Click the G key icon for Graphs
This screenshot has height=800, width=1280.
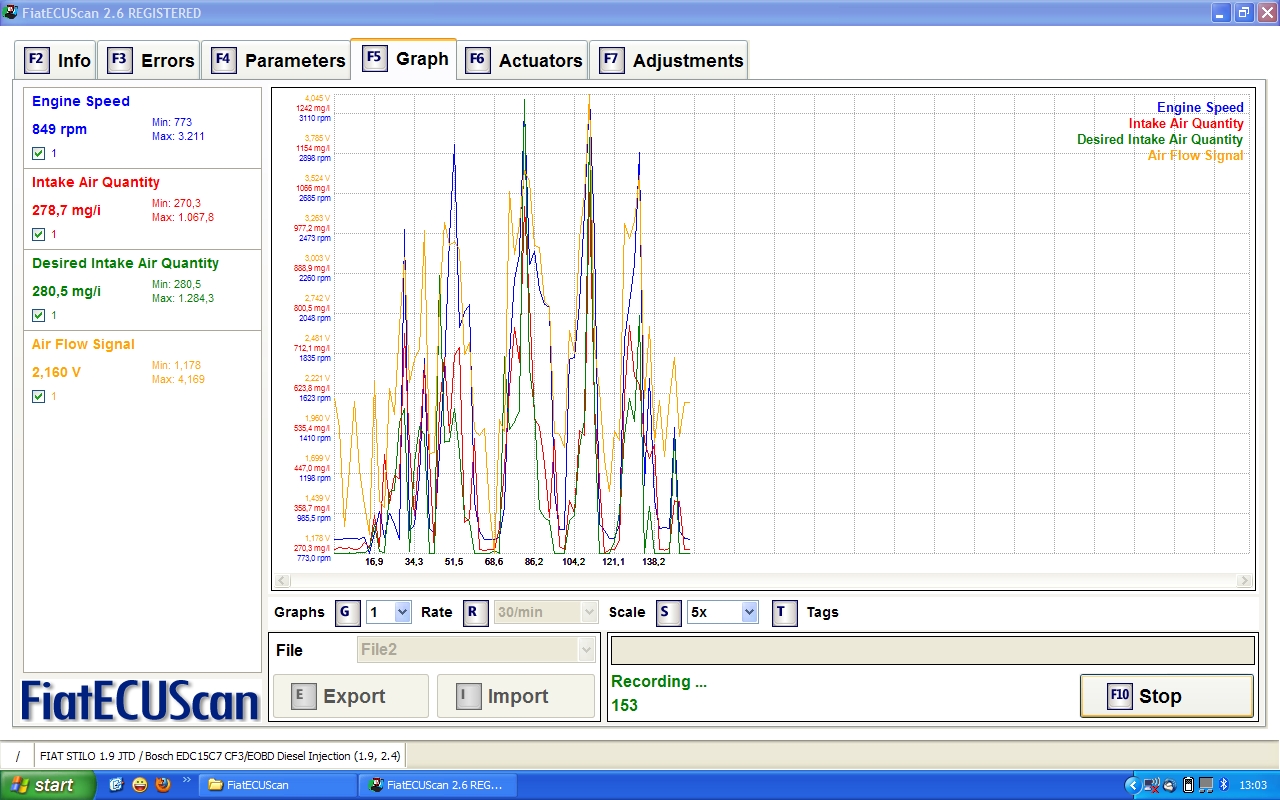[346, 612]
